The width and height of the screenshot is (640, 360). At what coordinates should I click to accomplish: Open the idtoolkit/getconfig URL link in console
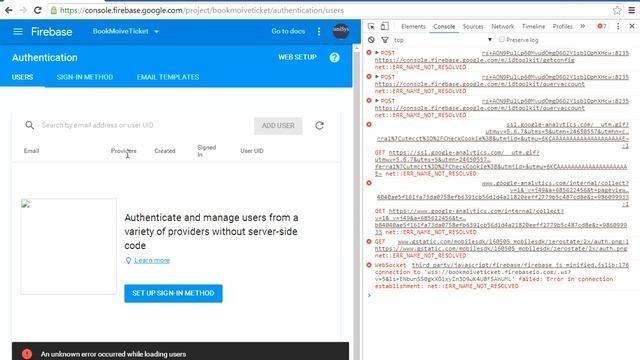(x=474, y=60)
